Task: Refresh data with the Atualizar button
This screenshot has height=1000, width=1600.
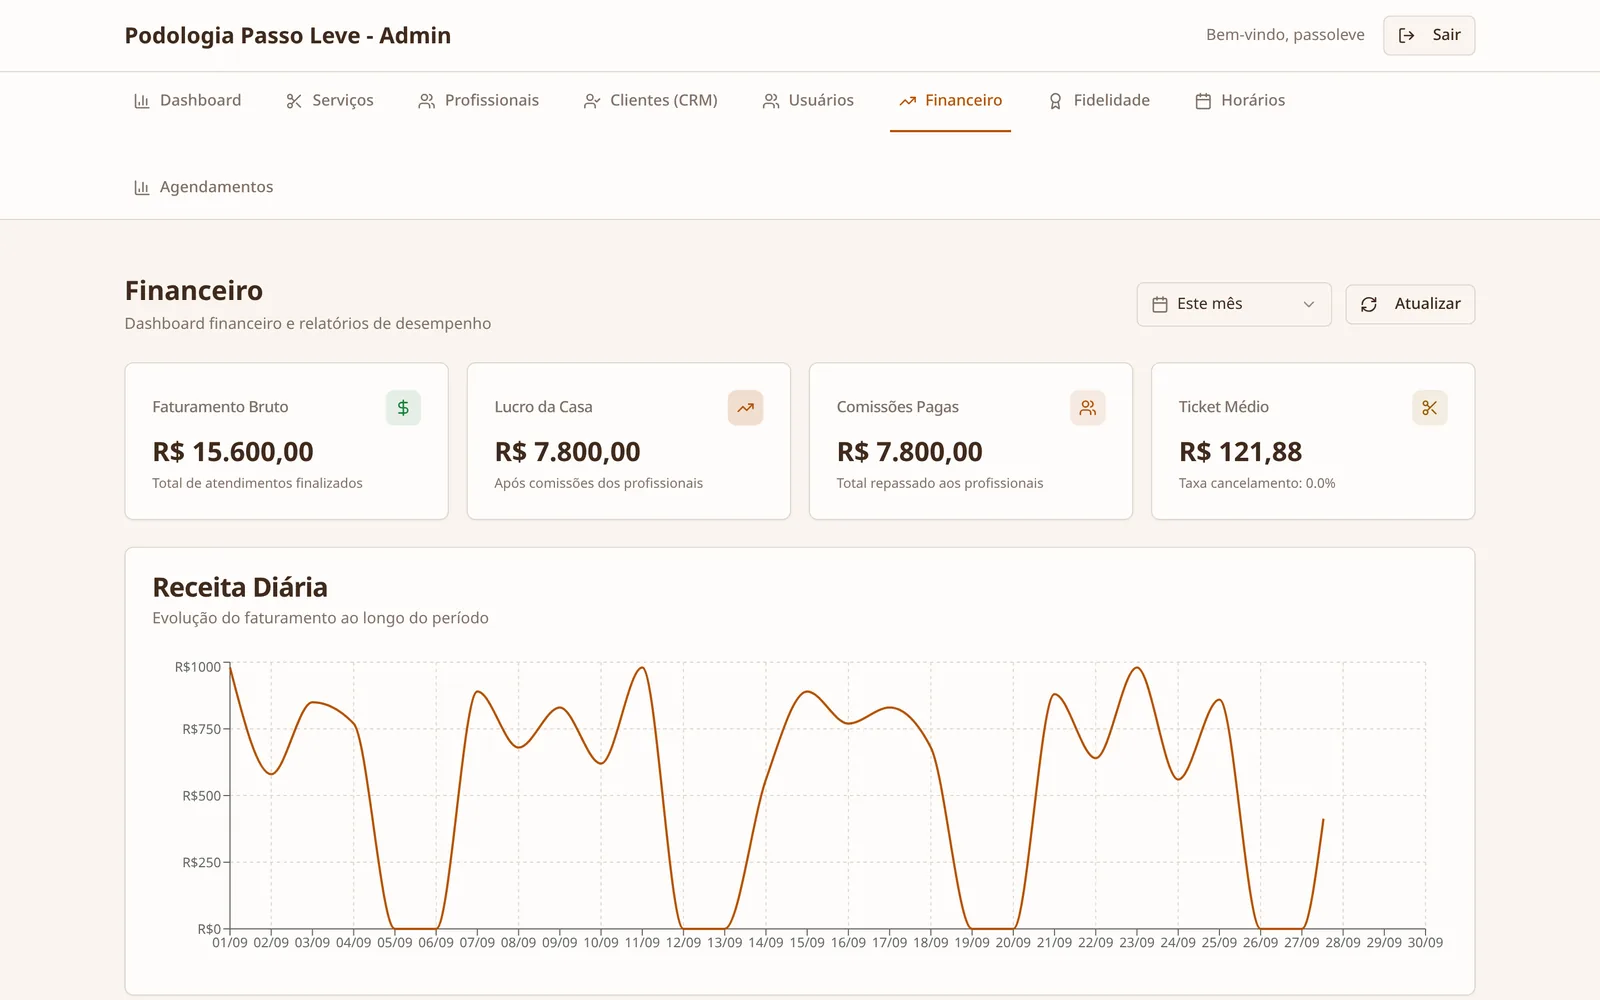Action: [x=1410, y=304]
